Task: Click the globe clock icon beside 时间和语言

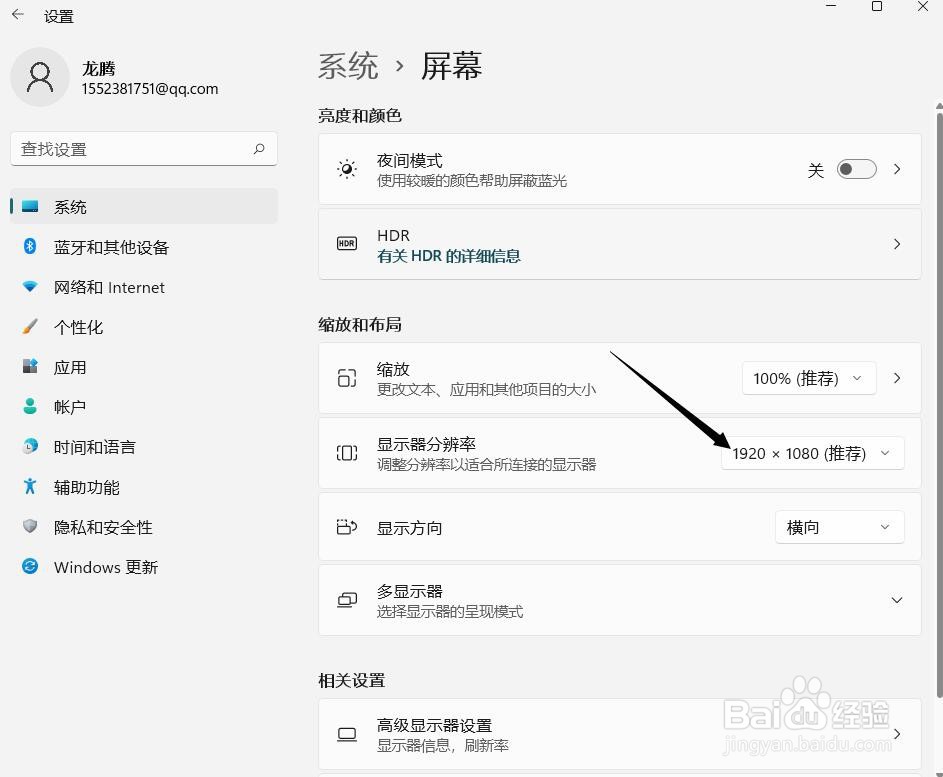Action: click(x=29, y=446)
